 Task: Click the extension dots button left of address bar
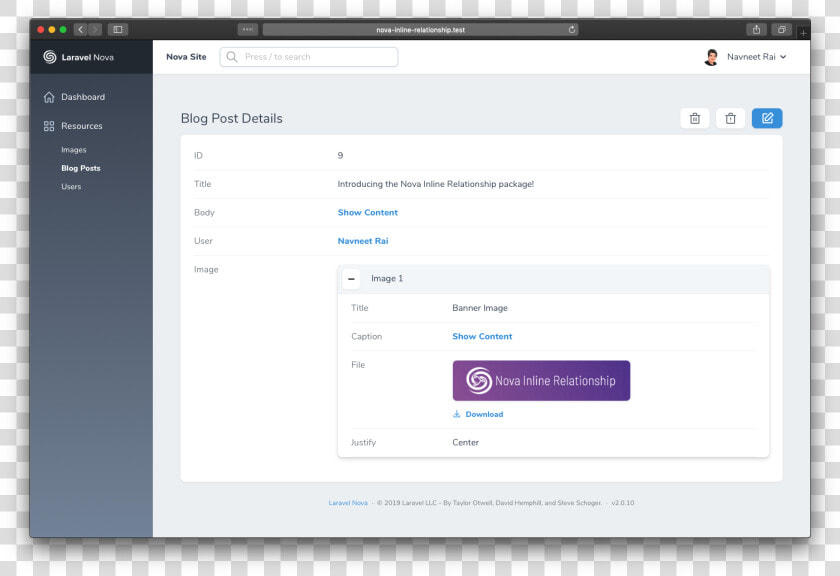point(248,29)
